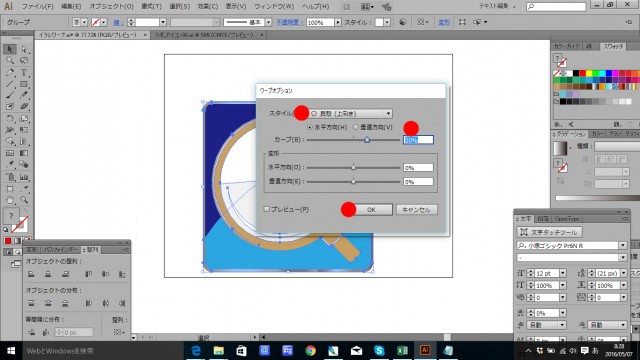Confirm warp options with OK

click(371, 210)
